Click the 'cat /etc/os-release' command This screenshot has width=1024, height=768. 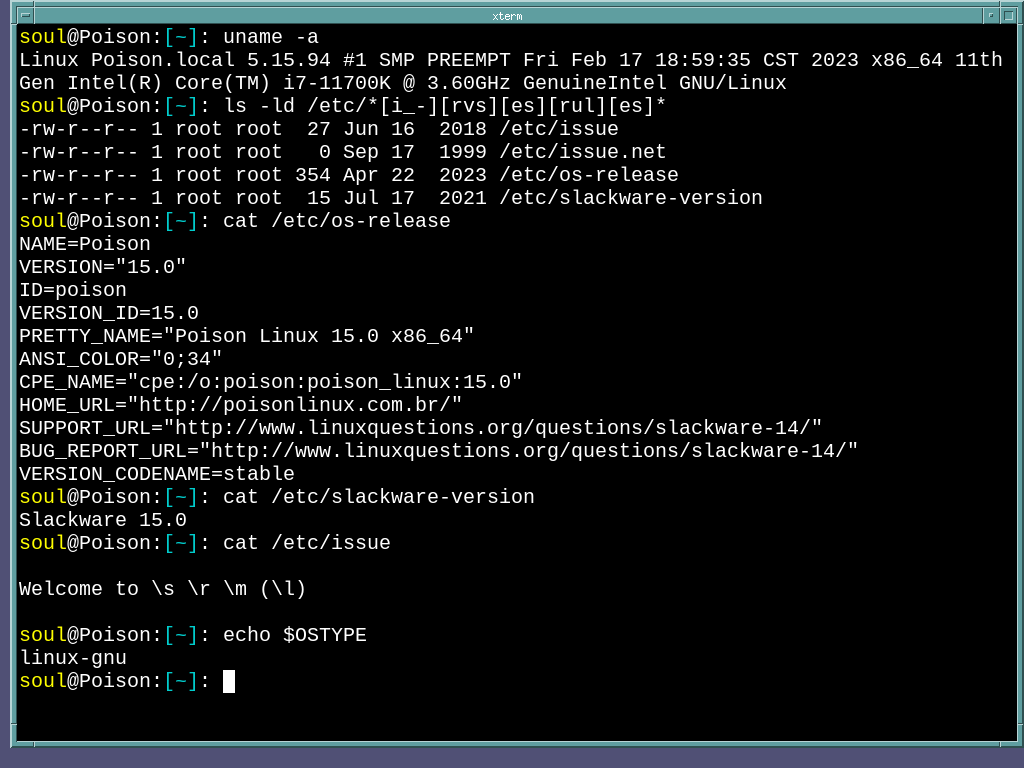click(336, 221)
